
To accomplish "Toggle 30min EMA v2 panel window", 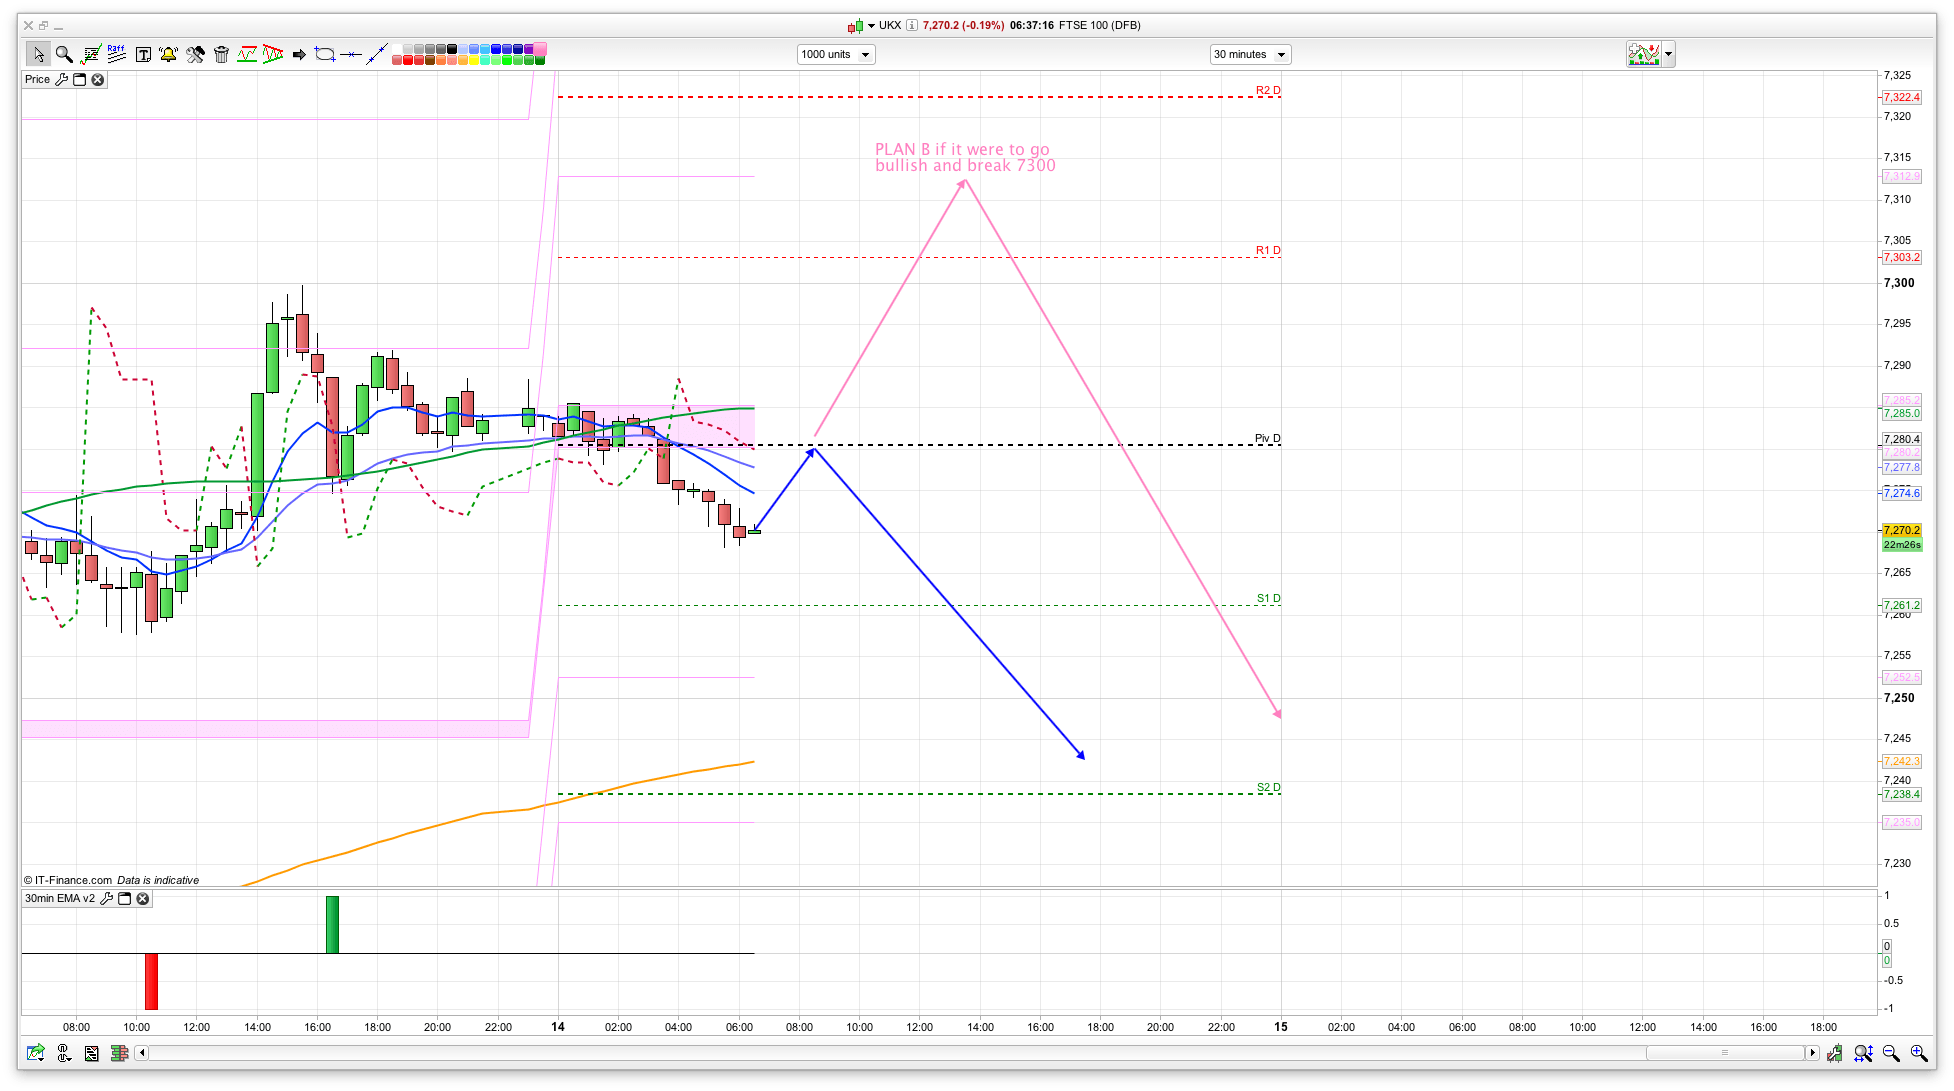I will [125, 899].
